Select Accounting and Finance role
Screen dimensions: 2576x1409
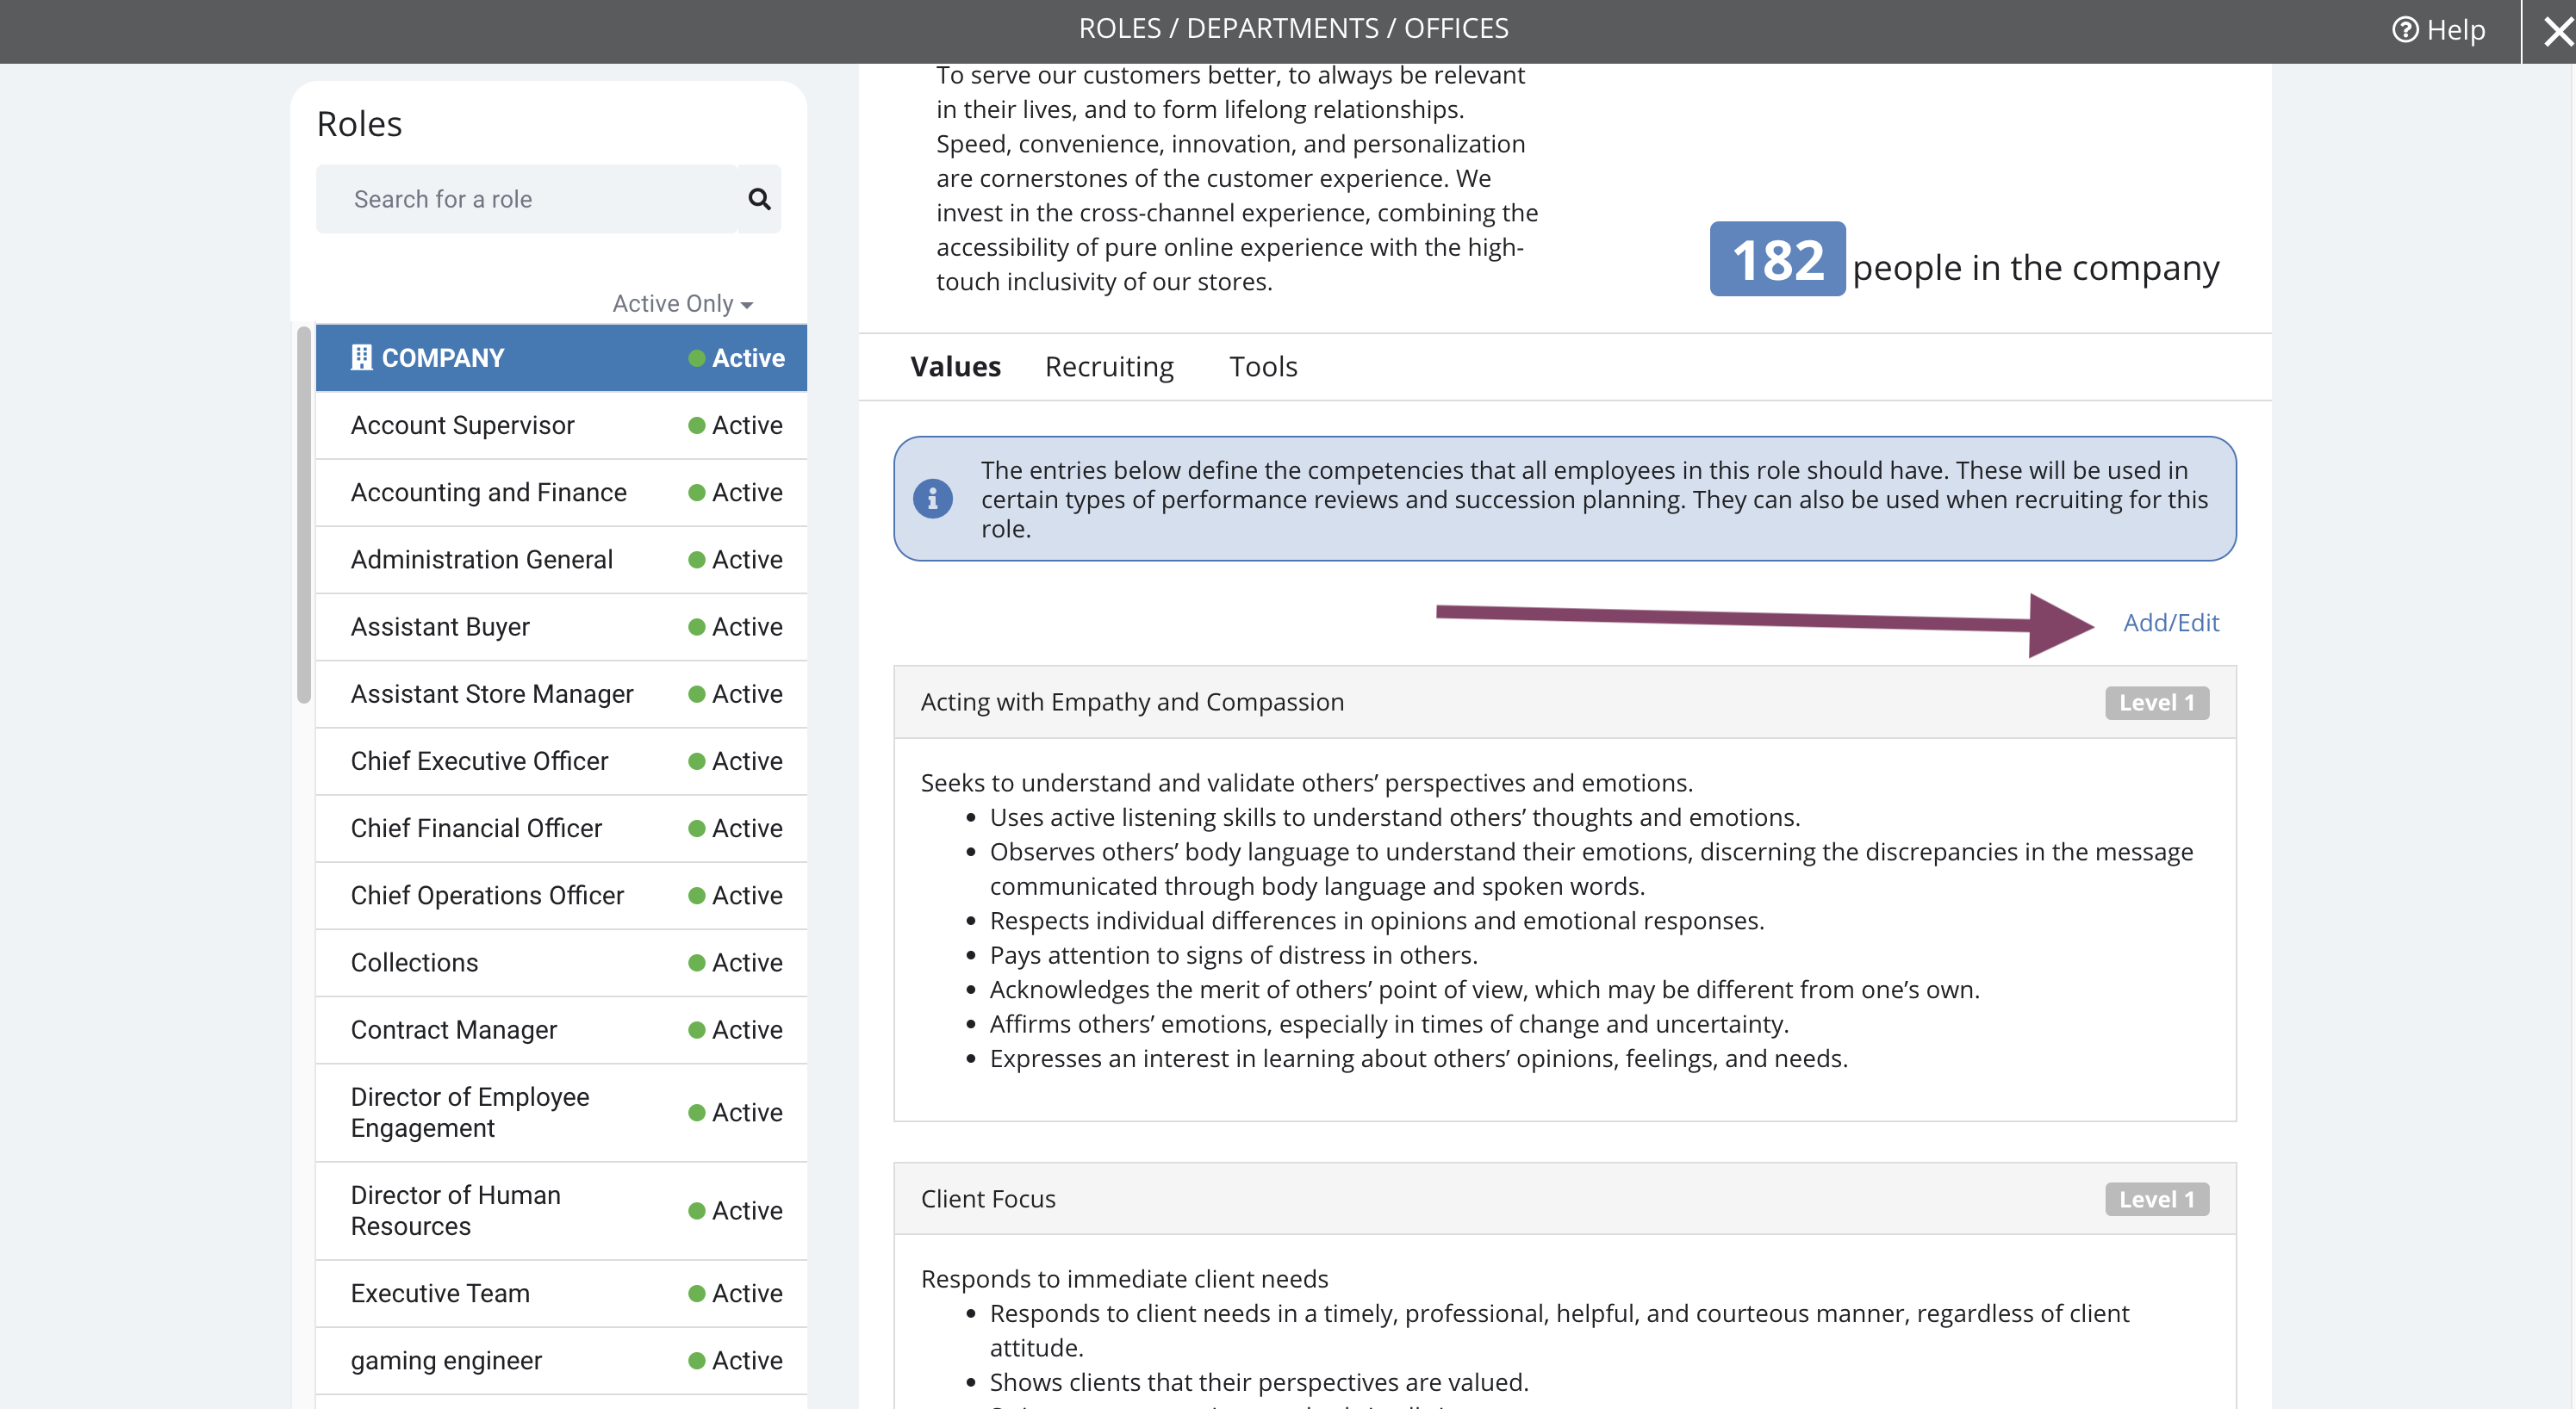coord(561,492)
